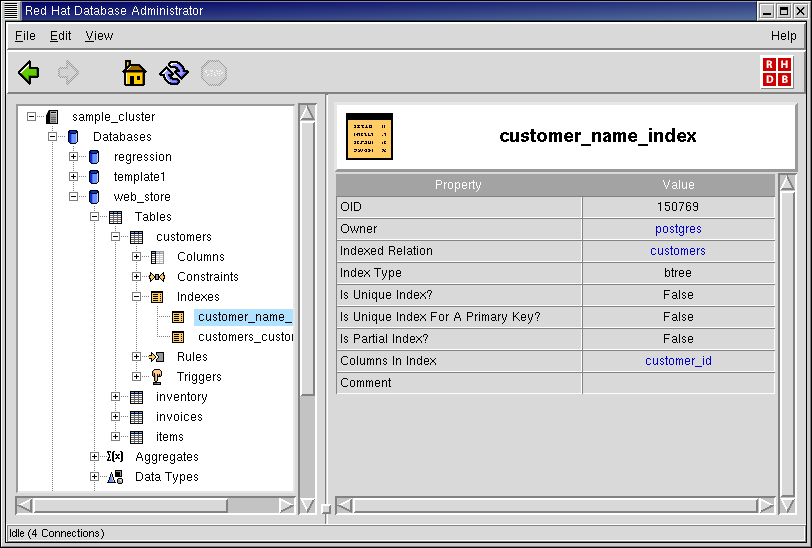The height and width of the screenshot is (548, 812).
Task: Expand the Columns node under customers
Action: (137, 257)
